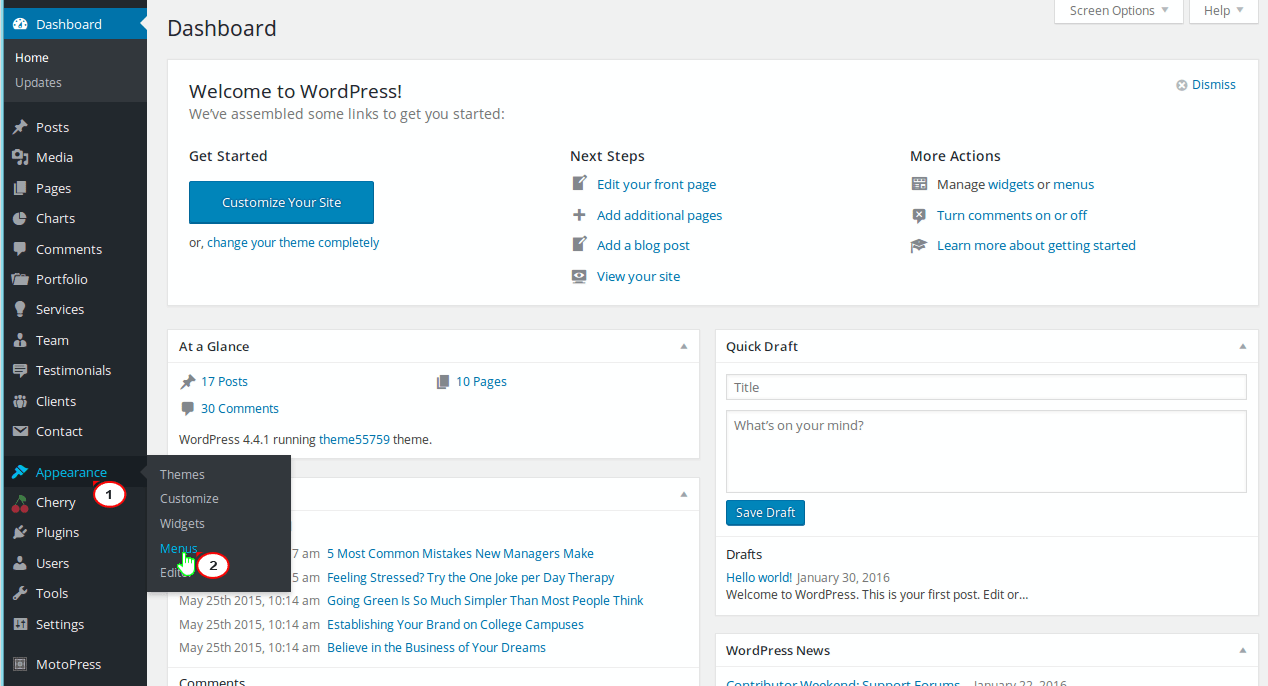Collapse the At a Glance panel
Viewport: 1268px width, 686px height.
tap(683, 346)
